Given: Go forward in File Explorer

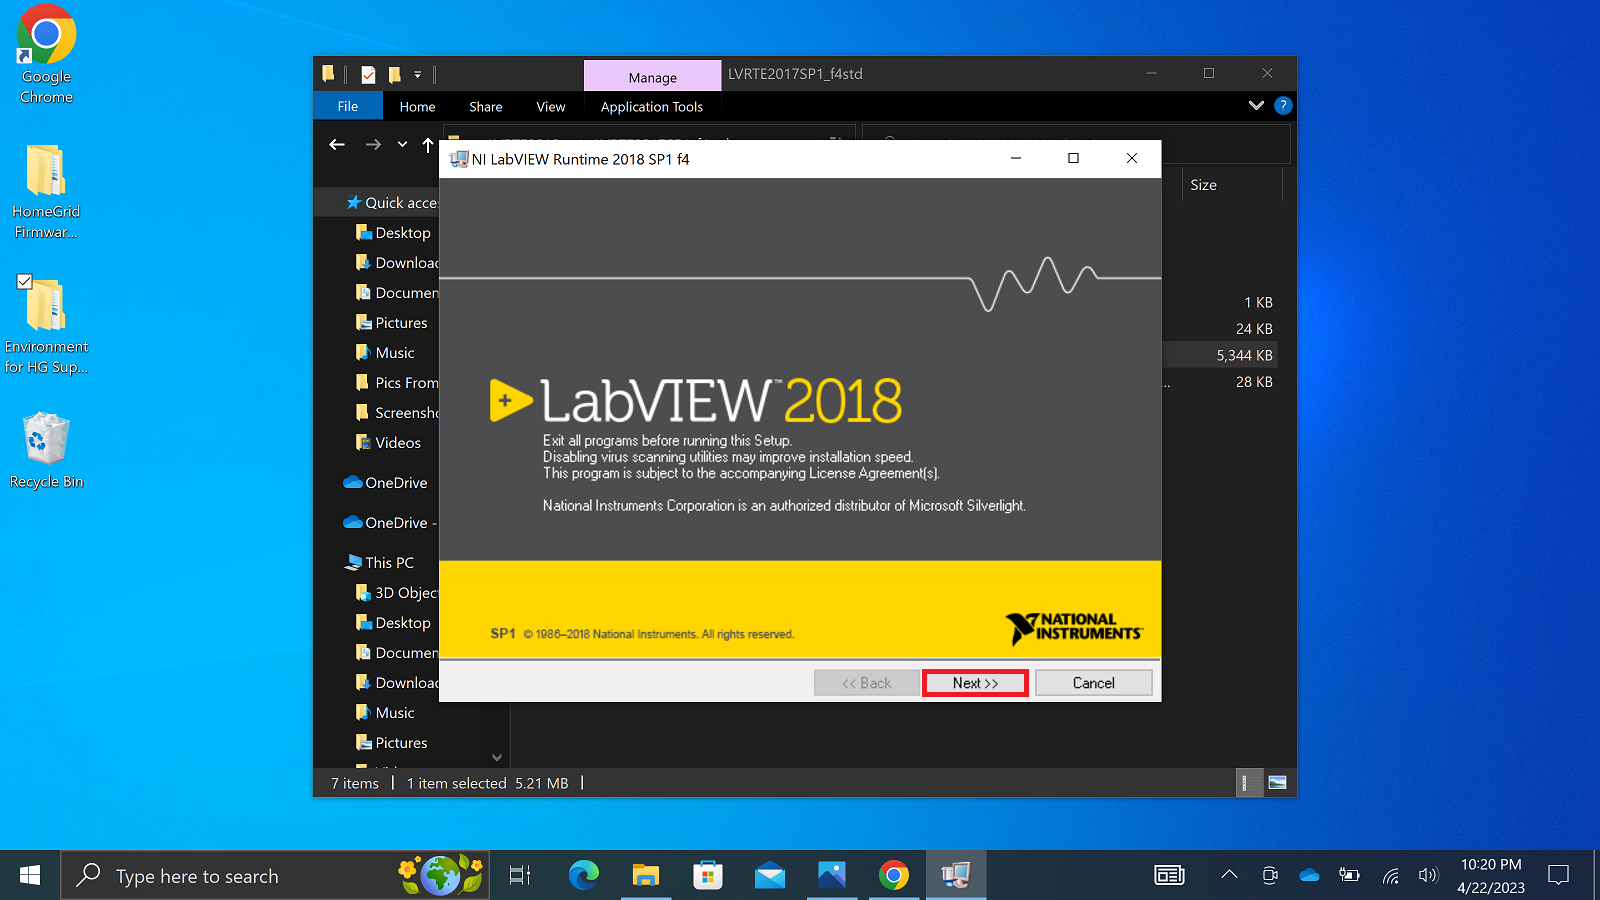Looking at the screenshot, I should [373, 145].
